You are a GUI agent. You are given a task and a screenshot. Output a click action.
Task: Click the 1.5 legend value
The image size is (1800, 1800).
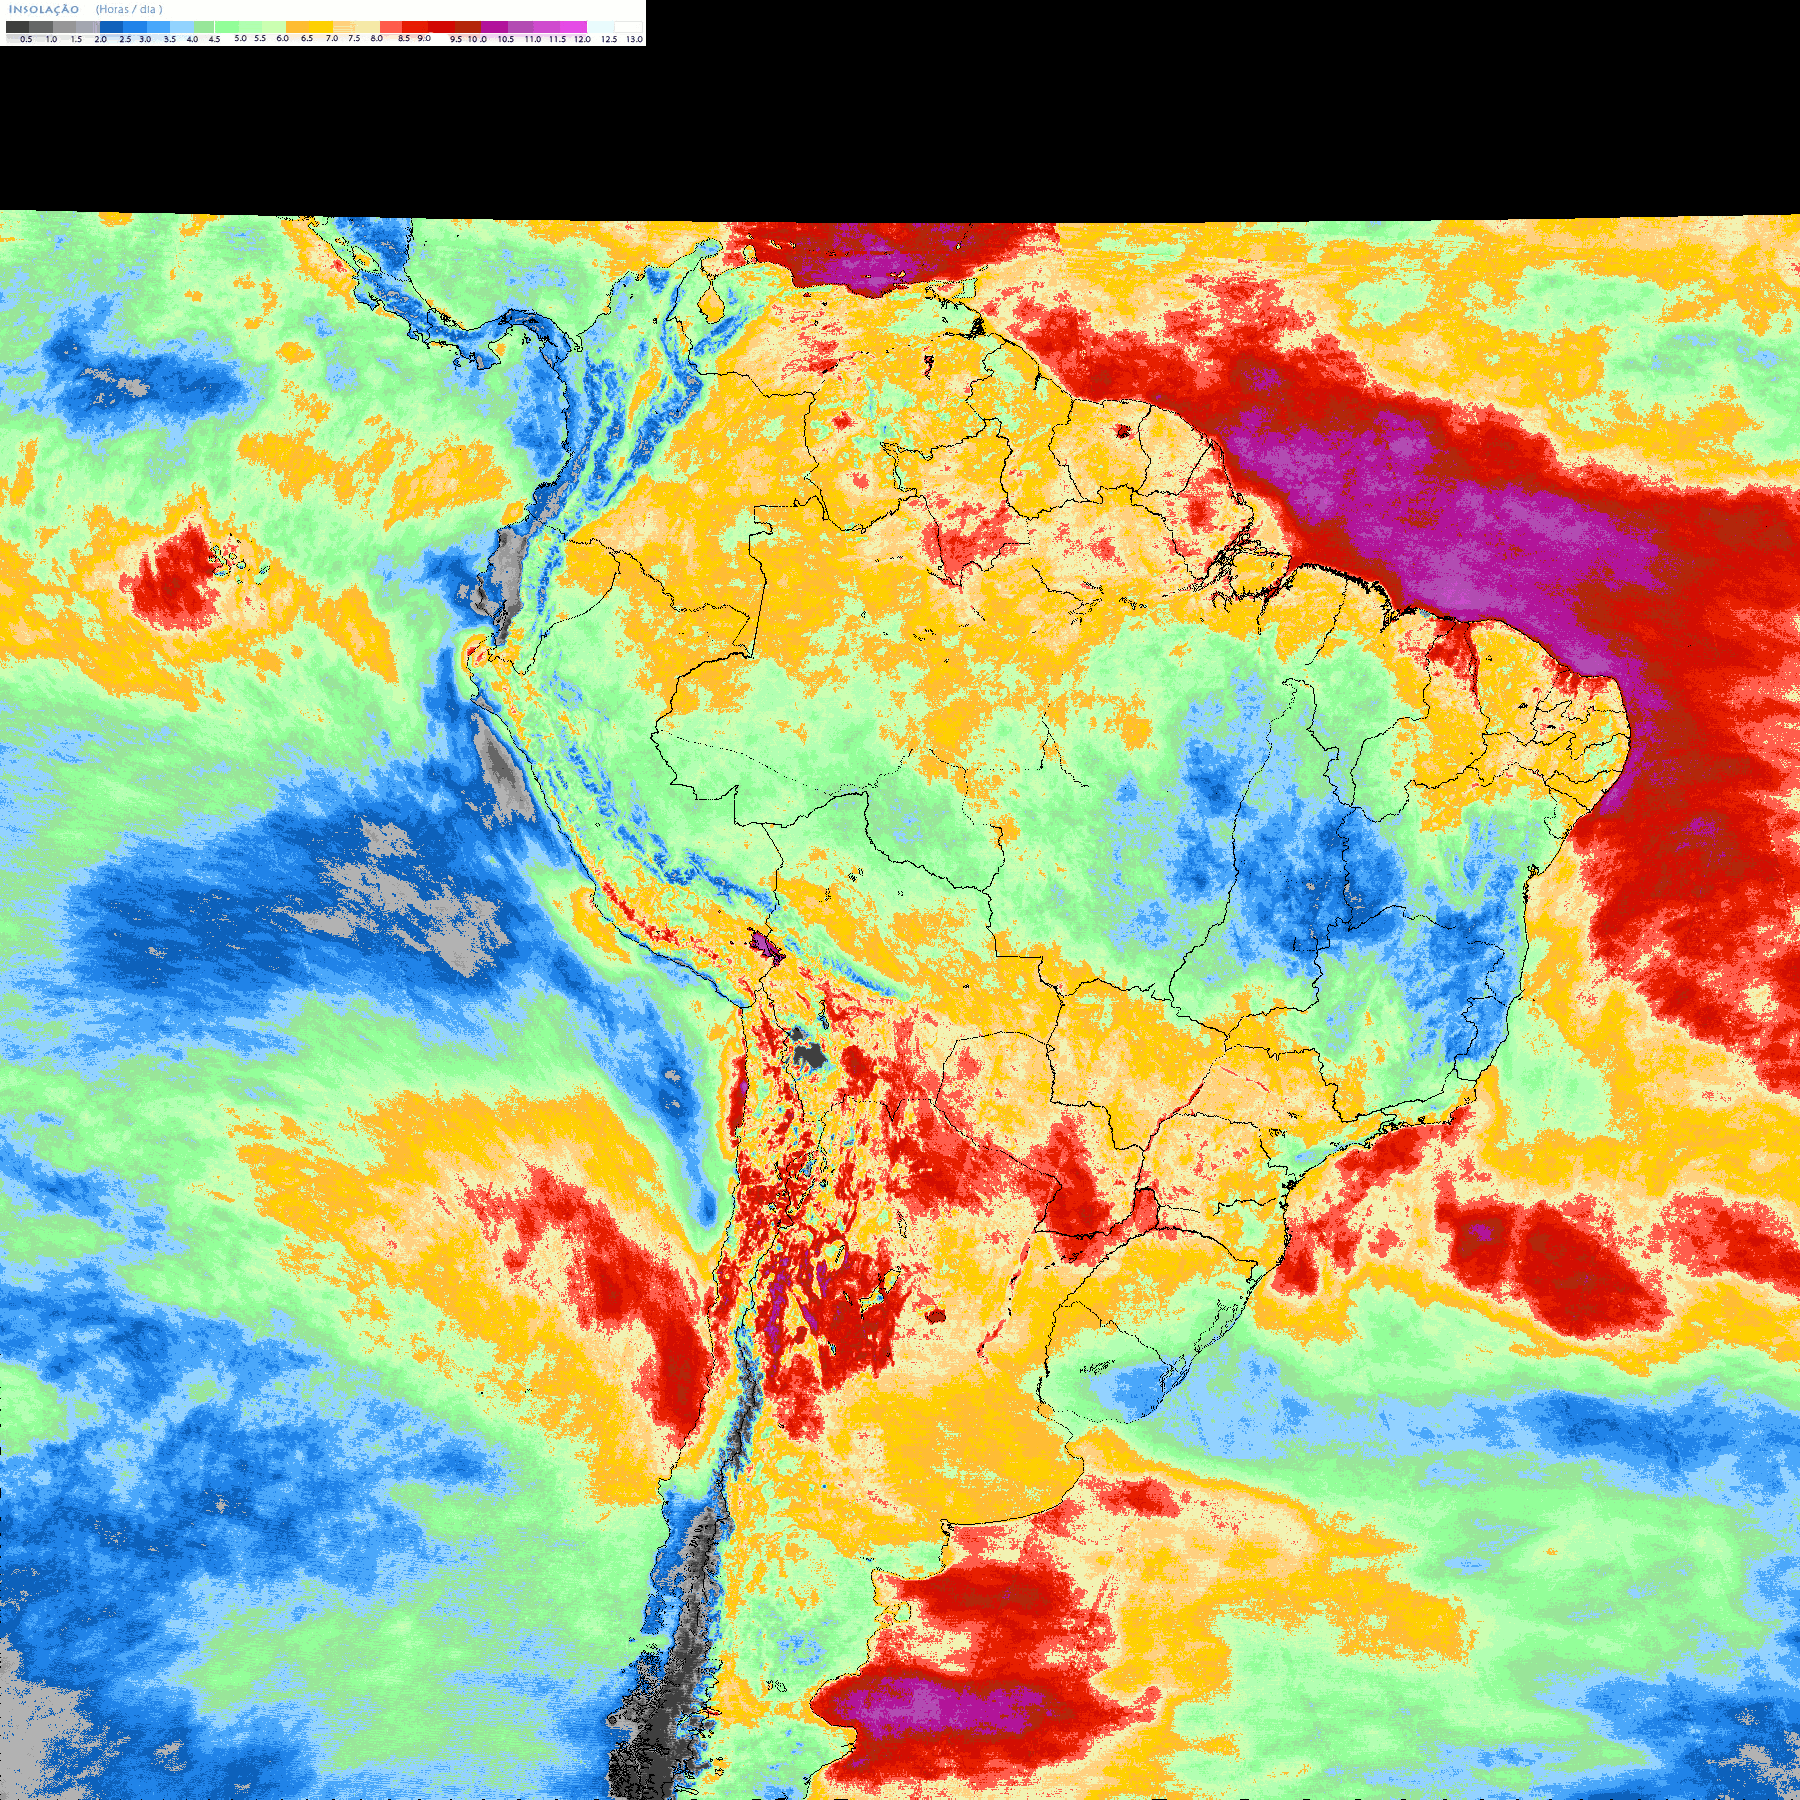coord(76,39)
